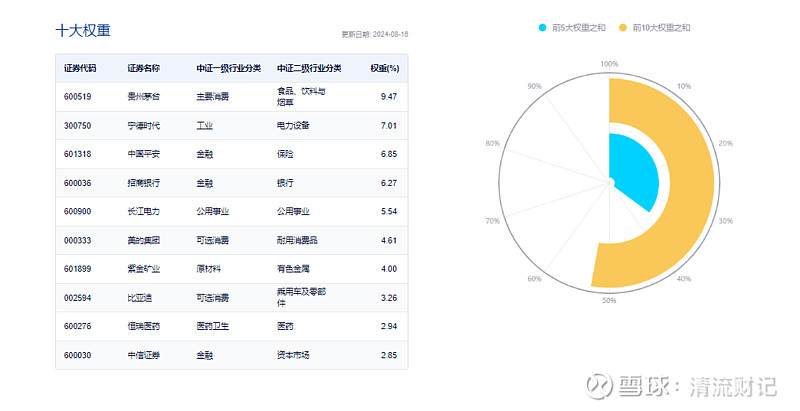Image resolution: width=800 pixels, height=411 pixels.
Task: Click the weight value 4.61
Action: click(389, 241)
